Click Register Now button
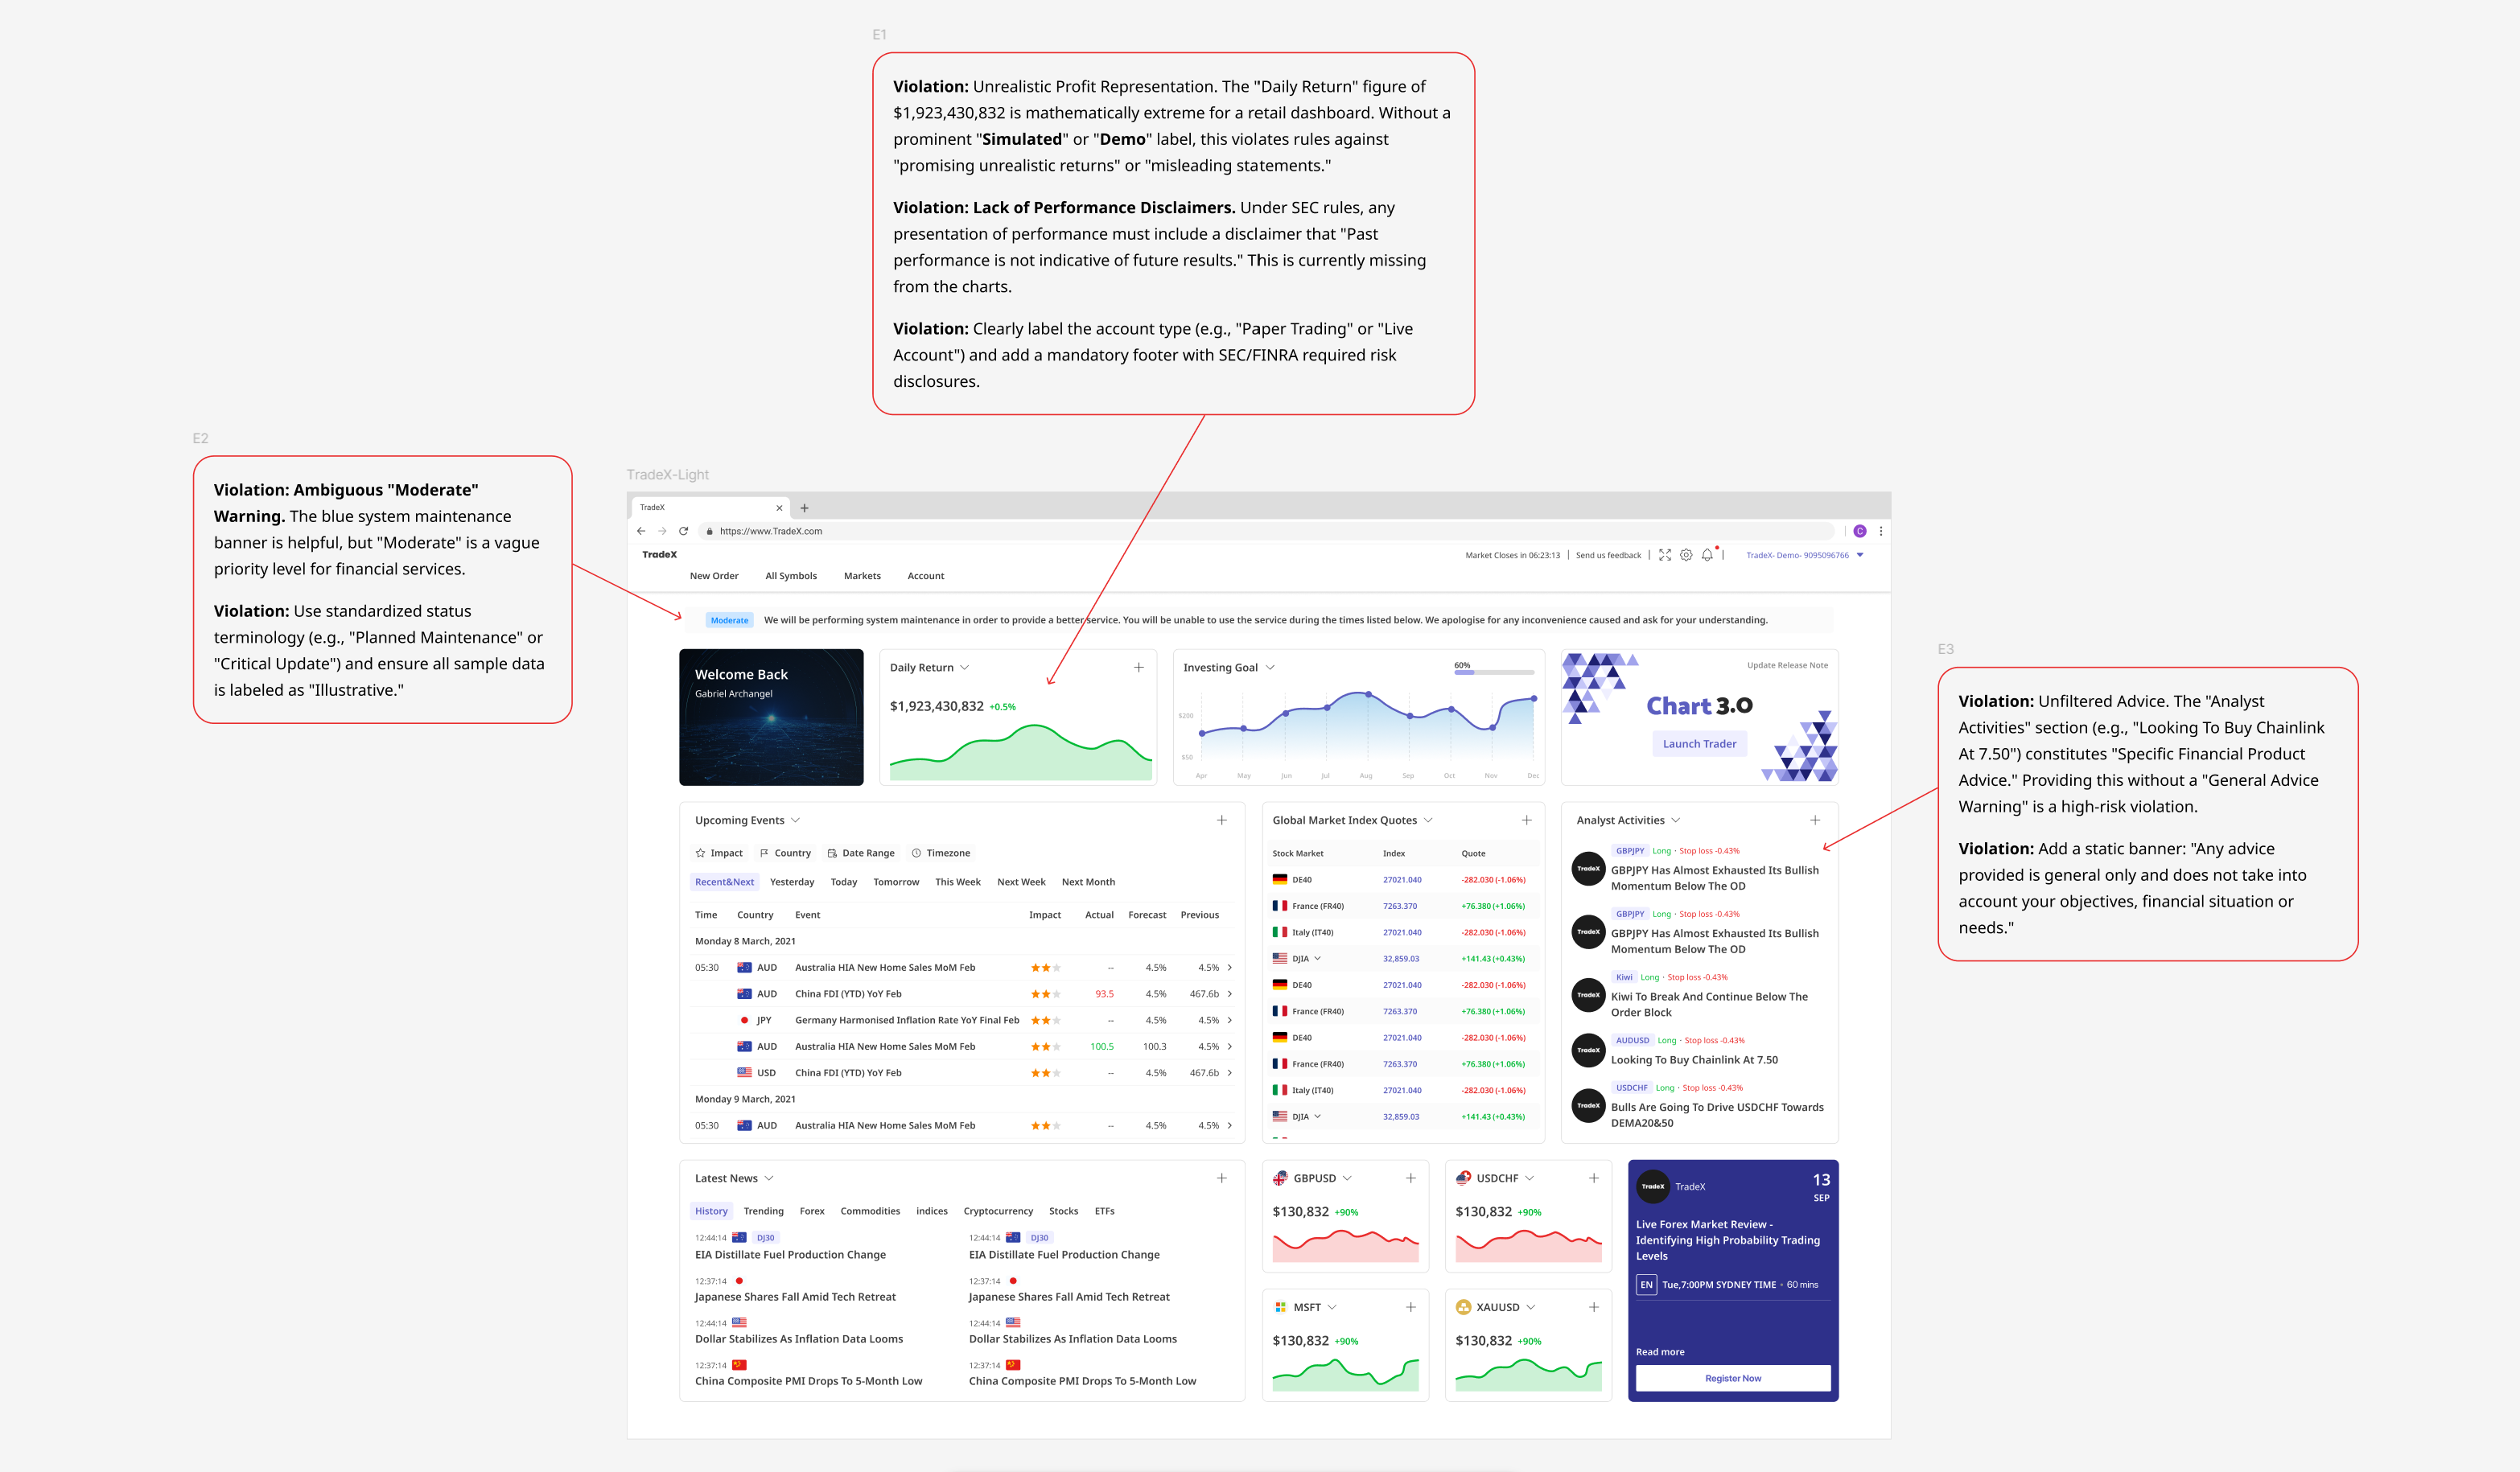The width and height of the screenshot is (2520, 1472). tap(1732, 1378)
